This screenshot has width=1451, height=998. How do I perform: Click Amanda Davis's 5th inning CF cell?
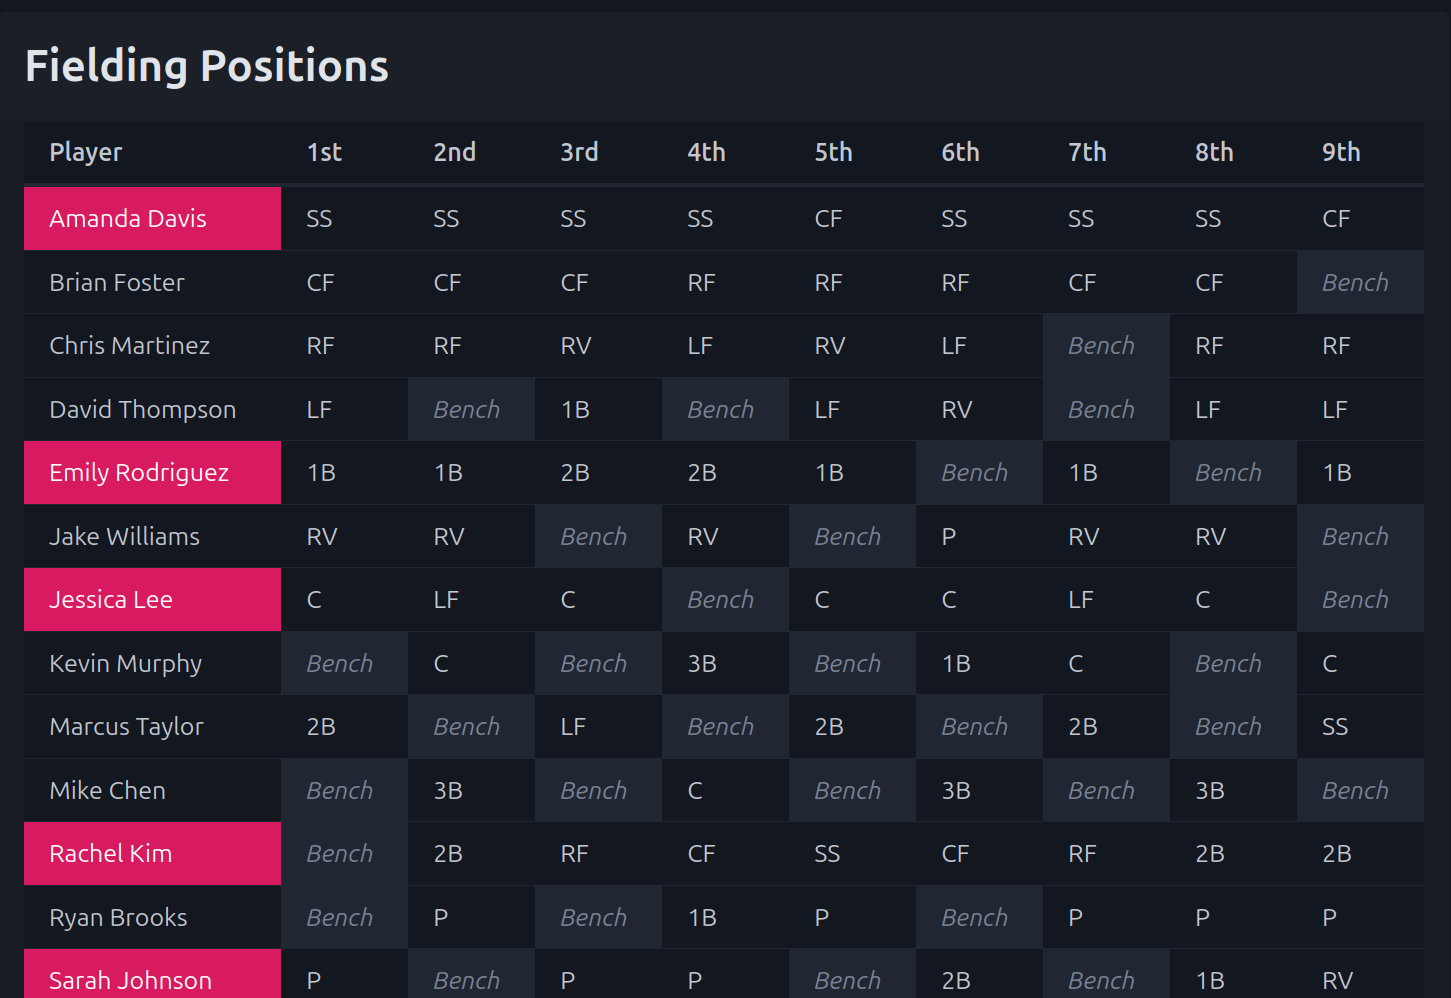(851, 219)
